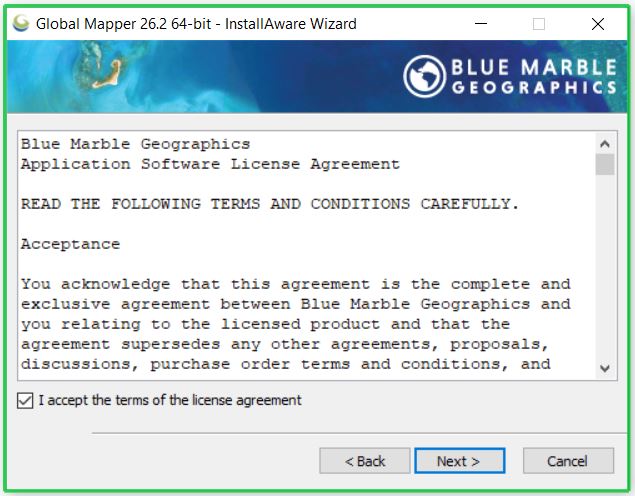Click the Global Mapper icon in title bar
635x496 pixels.
click(20, 23)
